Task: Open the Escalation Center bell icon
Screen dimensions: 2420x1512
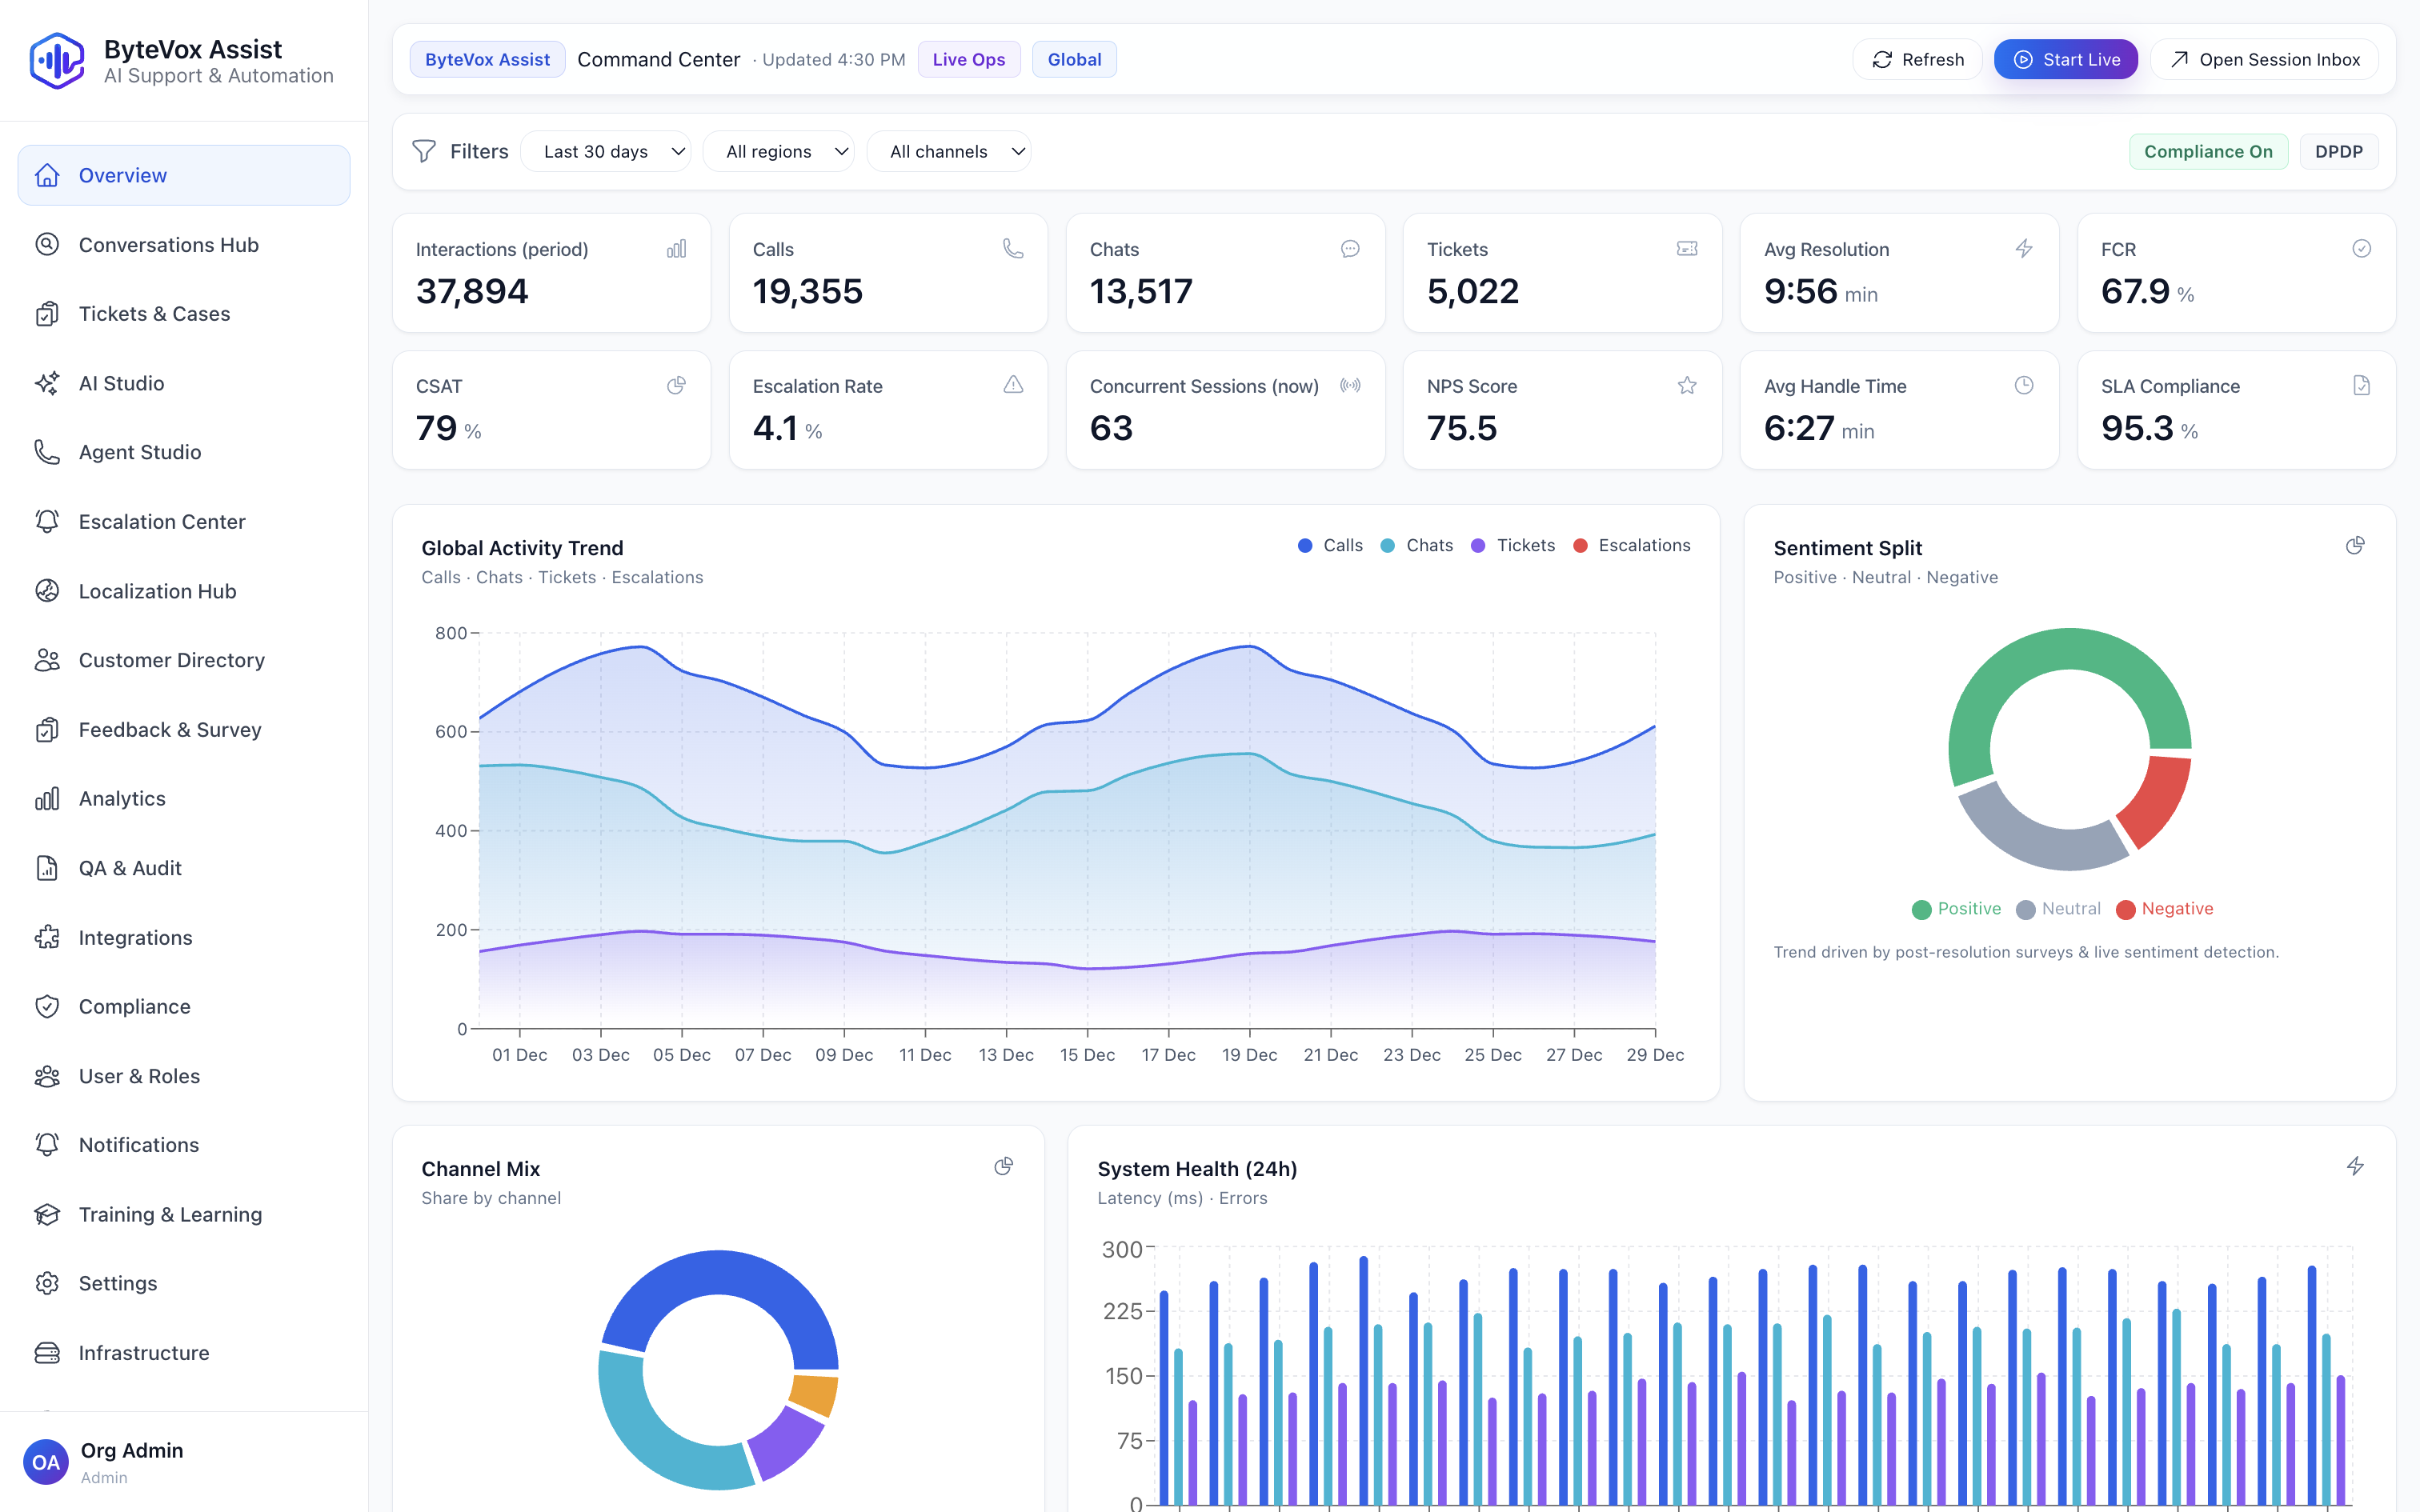Action: [x=48, y=521]
